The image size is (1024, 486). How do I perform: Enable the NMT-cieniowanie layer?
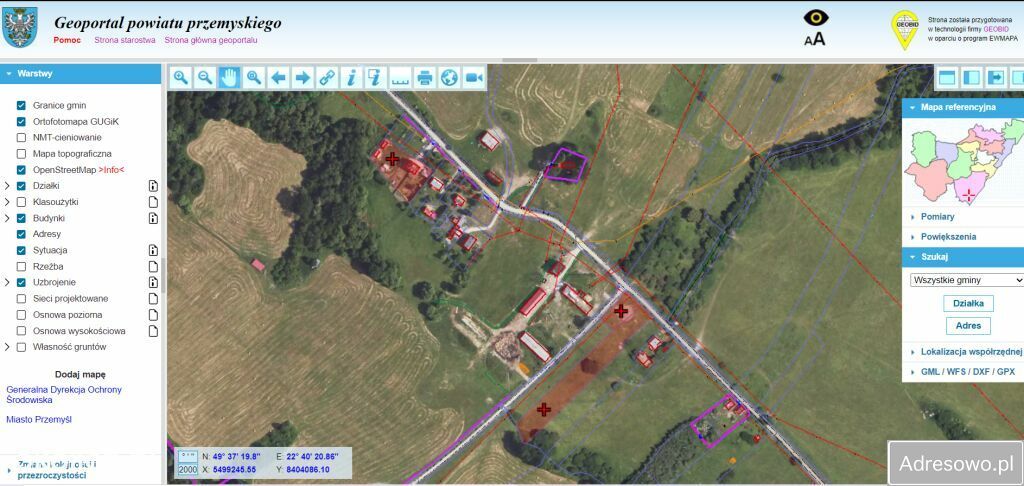[21, 138]
